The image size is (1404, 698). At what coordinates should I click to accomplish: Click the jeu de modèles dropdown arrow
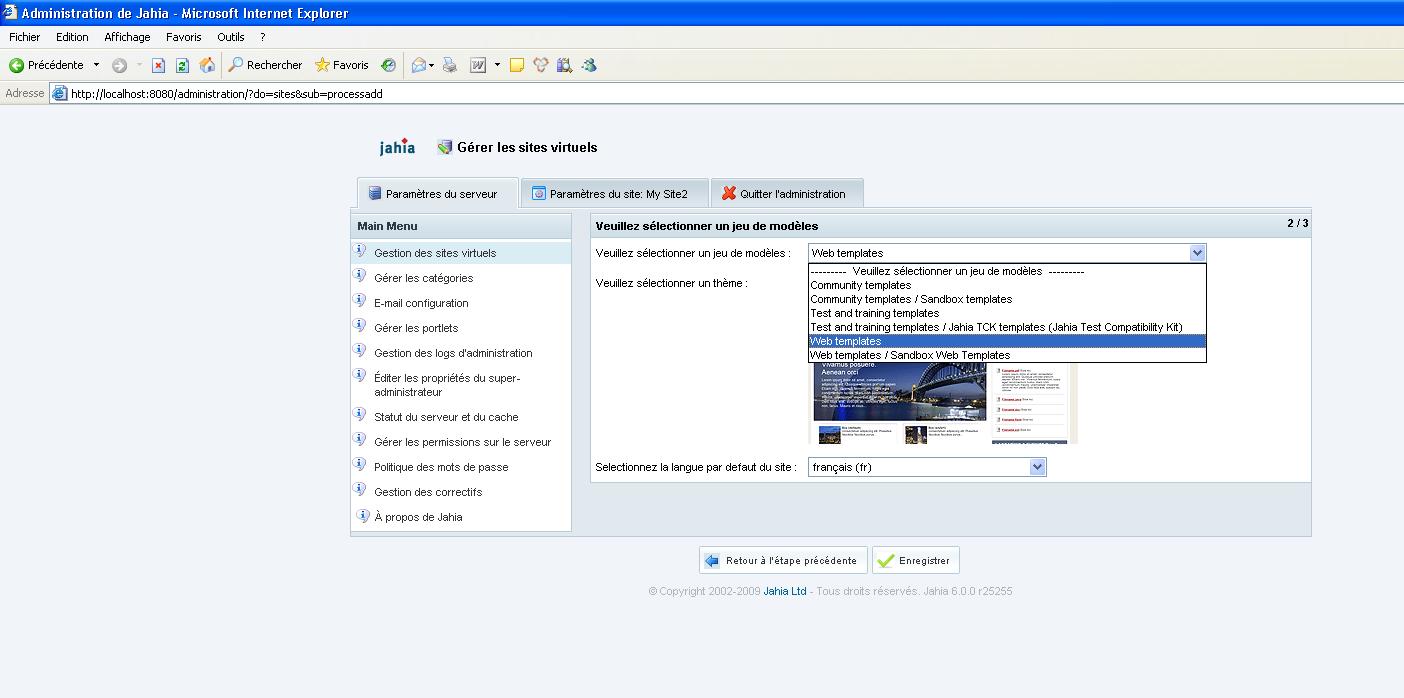[1197, 253]
